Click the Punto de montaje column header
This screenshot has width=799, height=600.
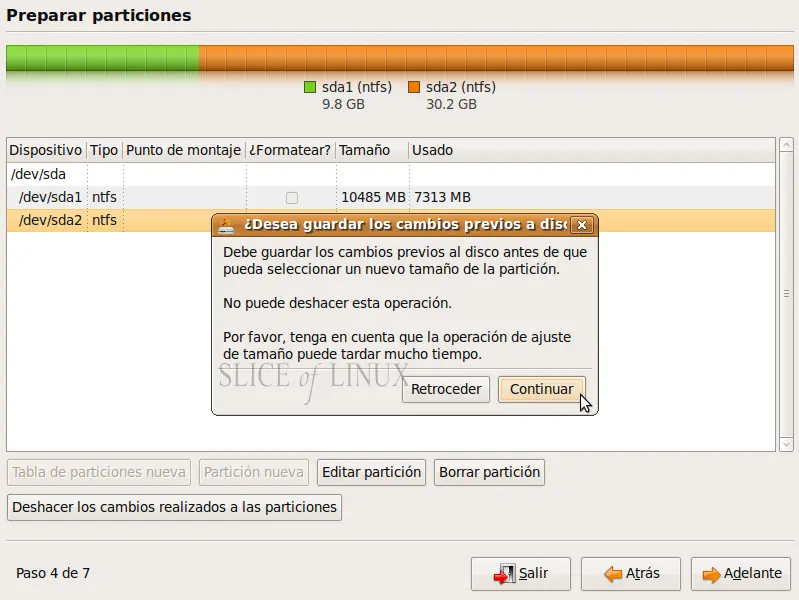183,150
